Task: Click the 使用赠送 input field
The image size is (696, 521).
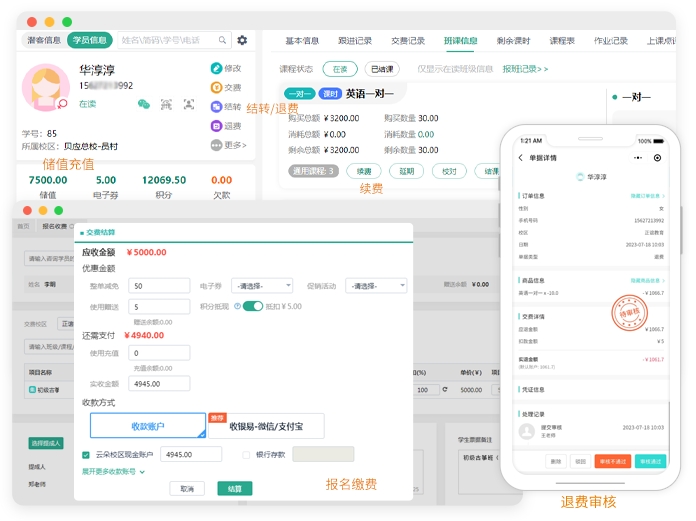Action: click(x=159, y=307)
